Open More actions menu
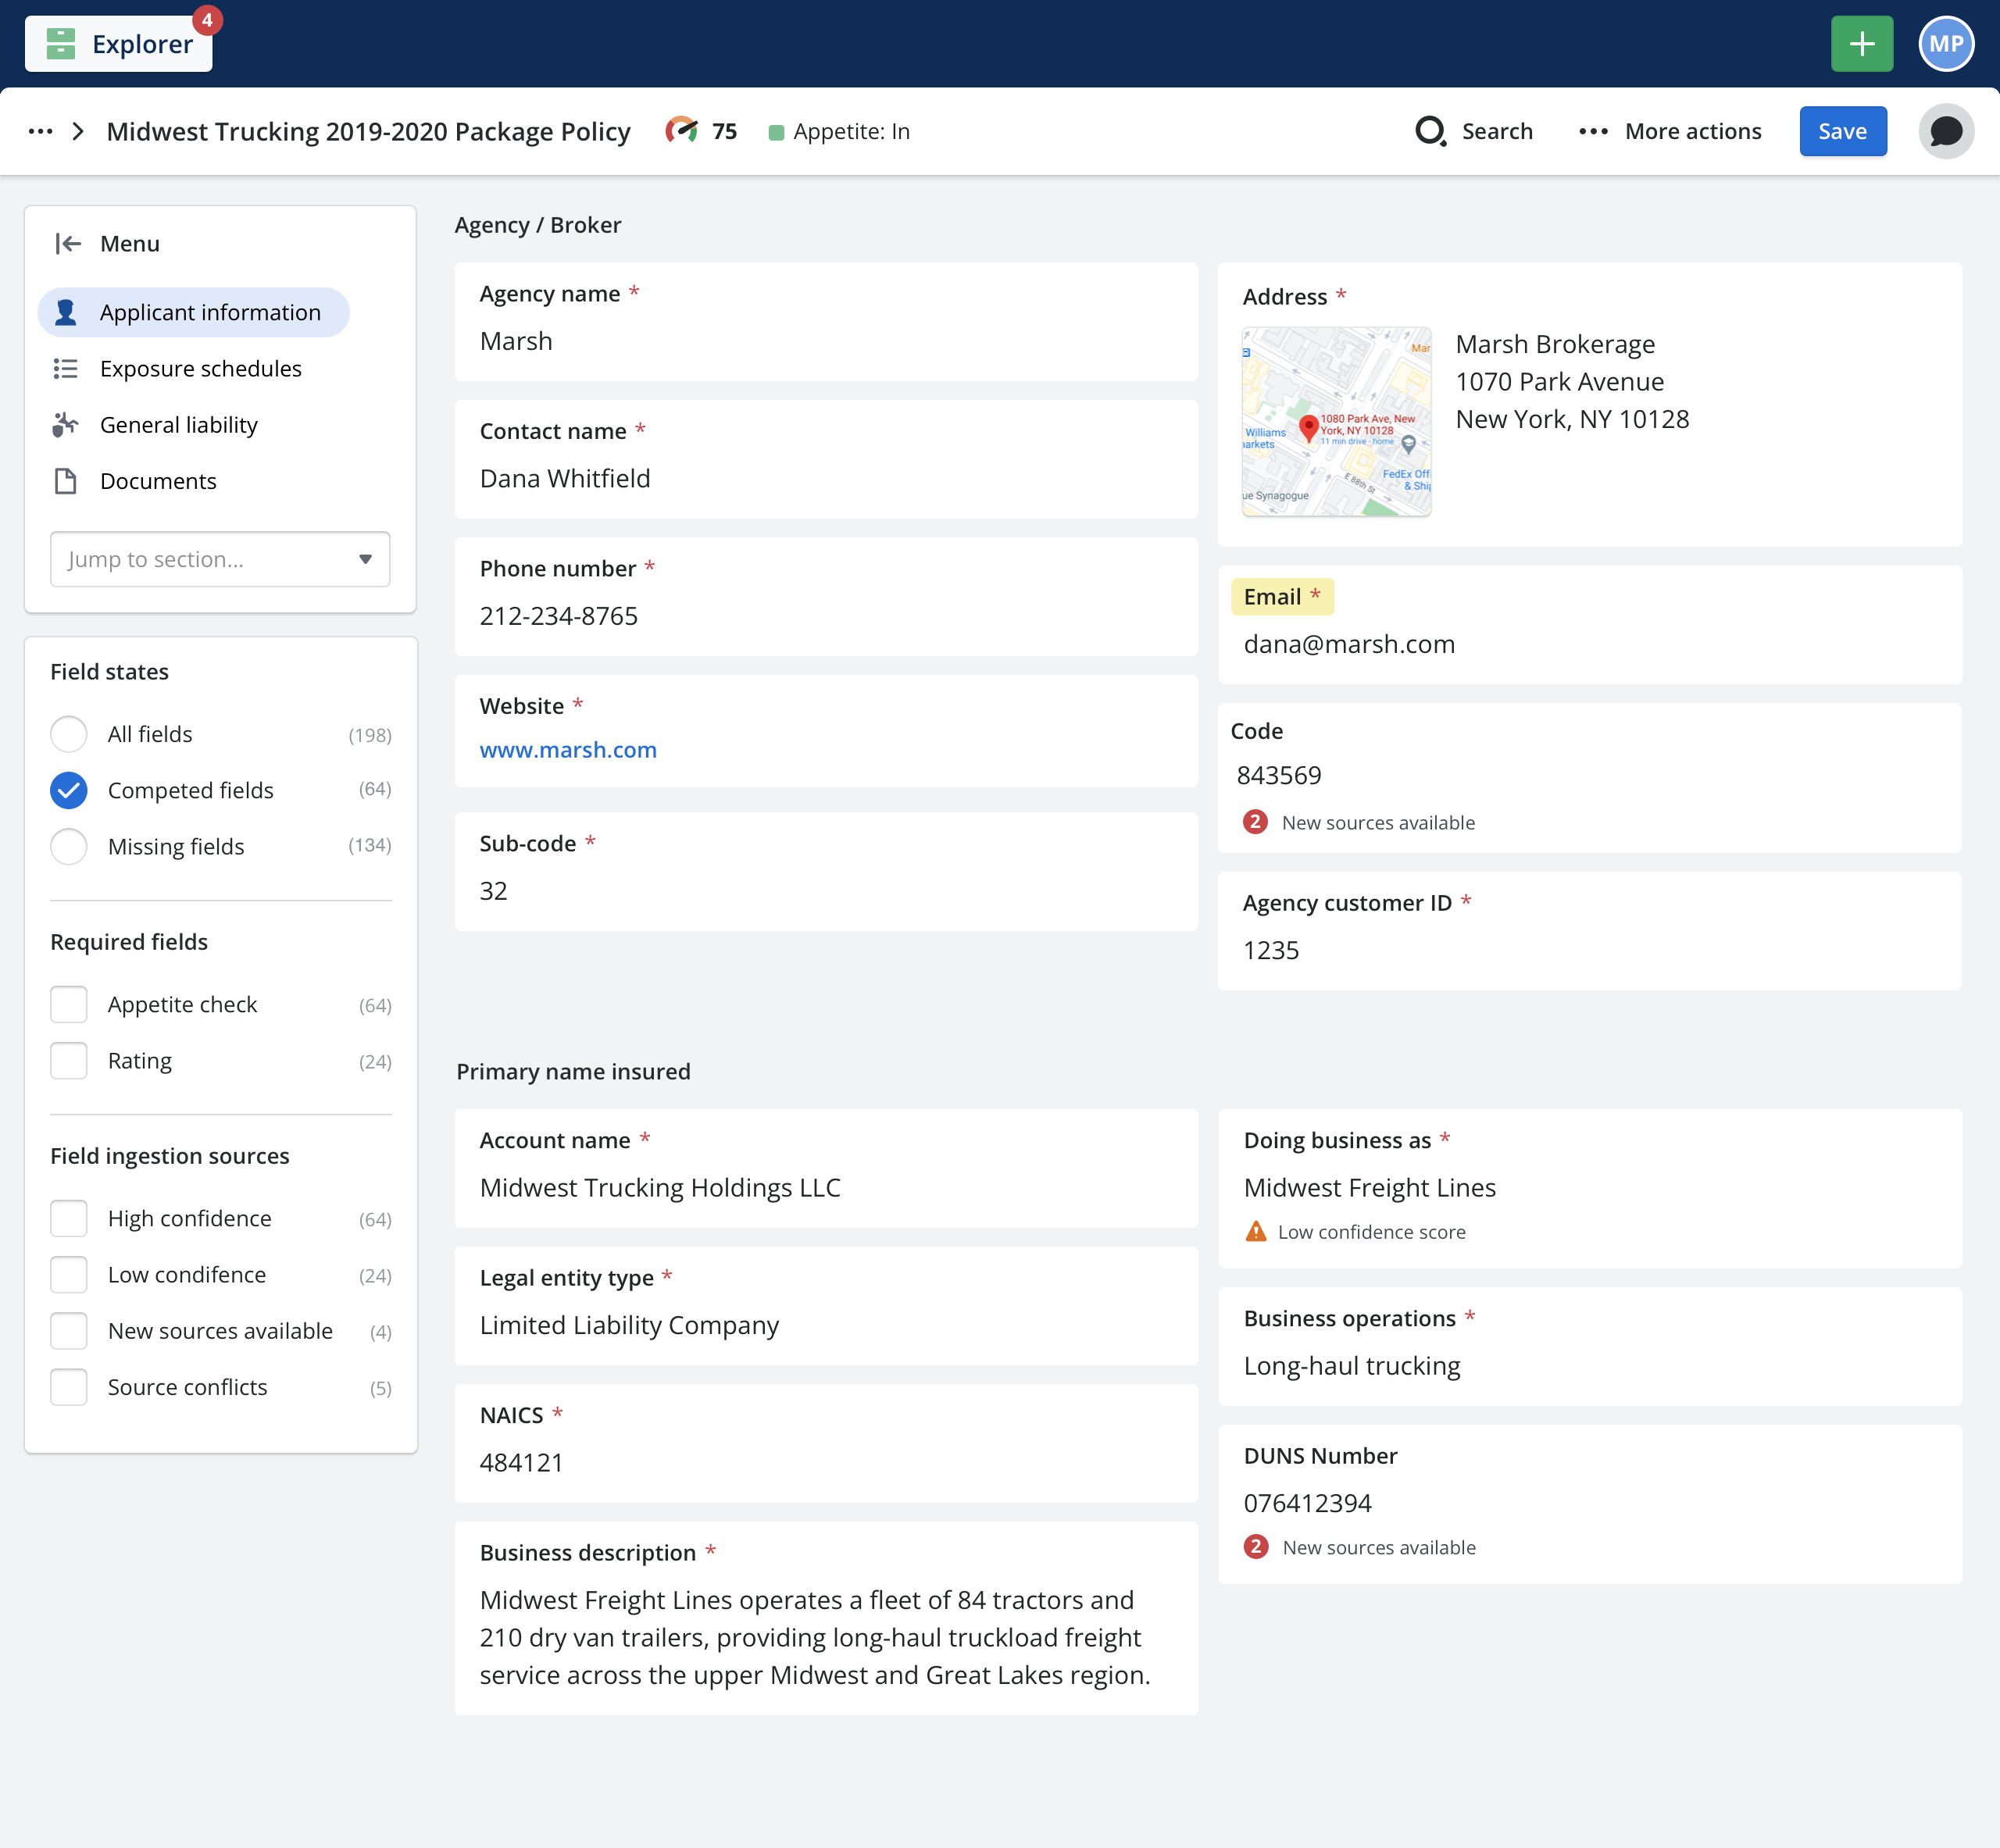The image size is (2000, 1848). [1670, 131]
